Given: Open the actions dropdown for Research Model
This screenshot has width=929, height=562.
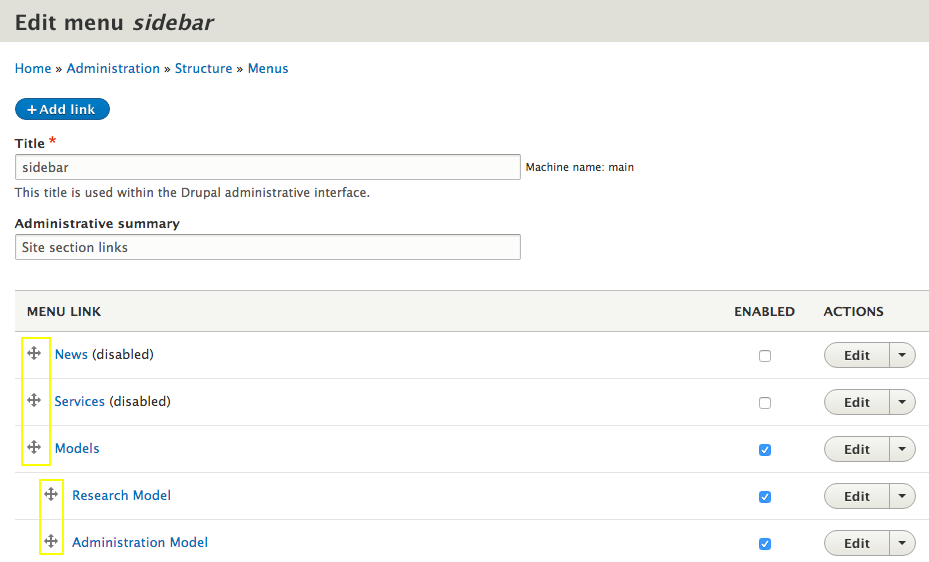Looking at the screenshot, I should 902,496.
